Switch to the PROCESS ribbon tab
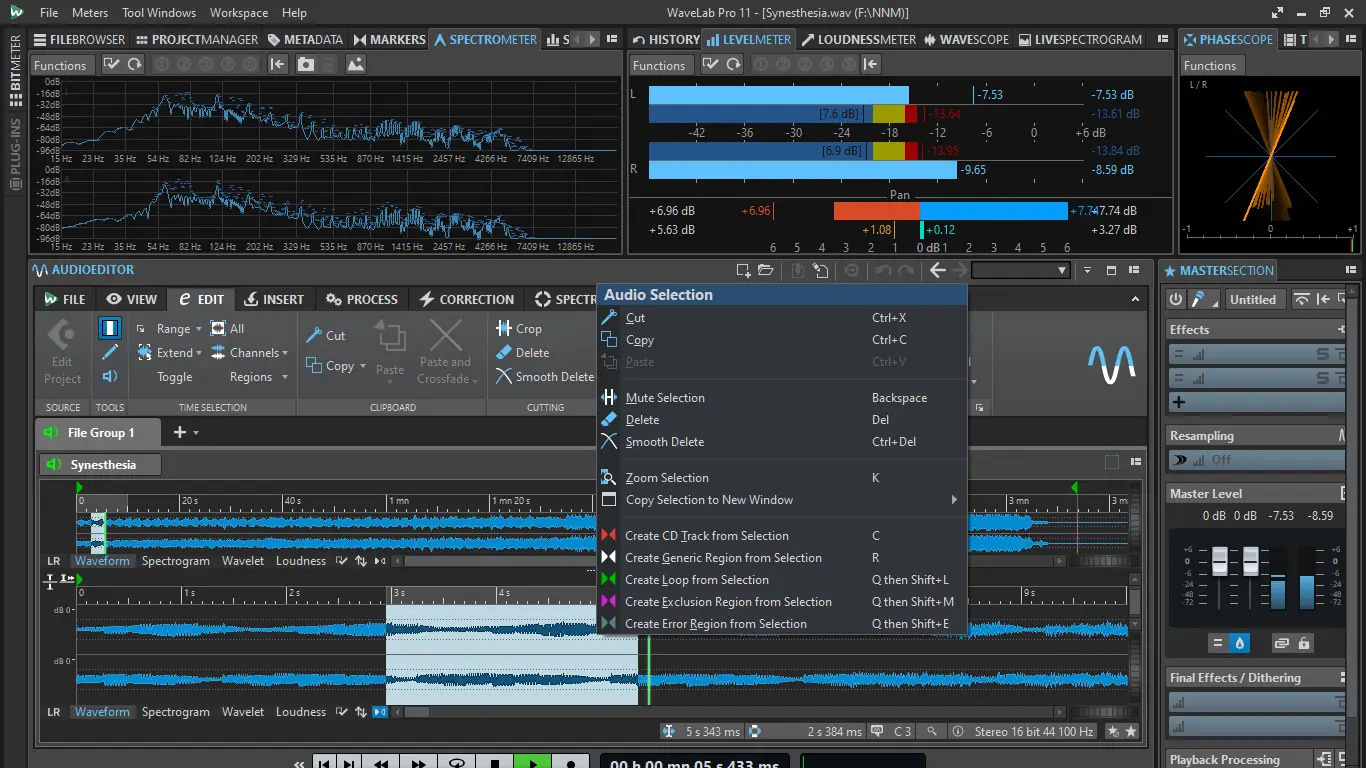Viewport: 1366px width, 768px height. click(362, 299)
